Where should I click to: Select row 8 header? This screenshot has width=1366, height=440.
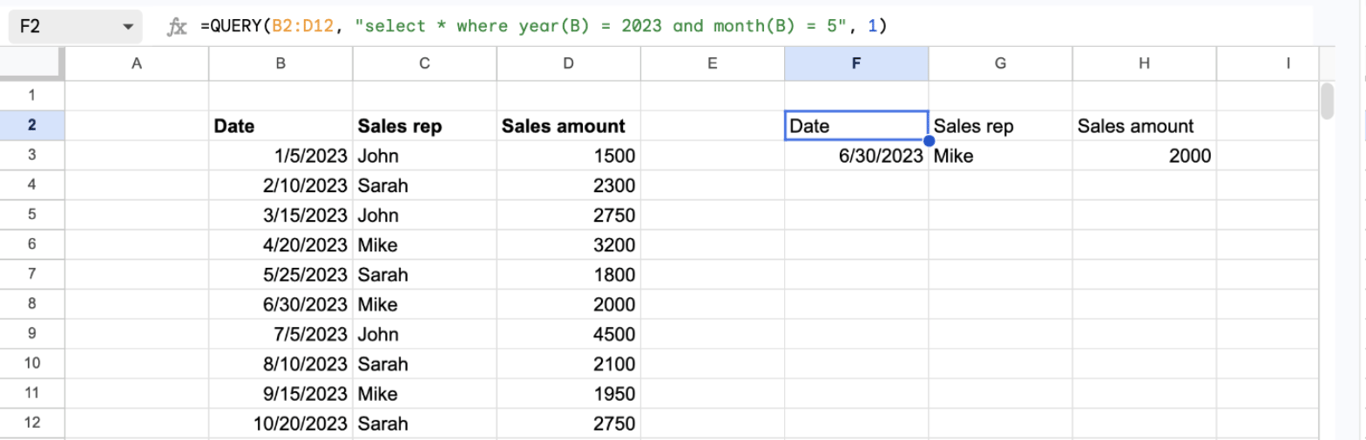pos(32,304)
